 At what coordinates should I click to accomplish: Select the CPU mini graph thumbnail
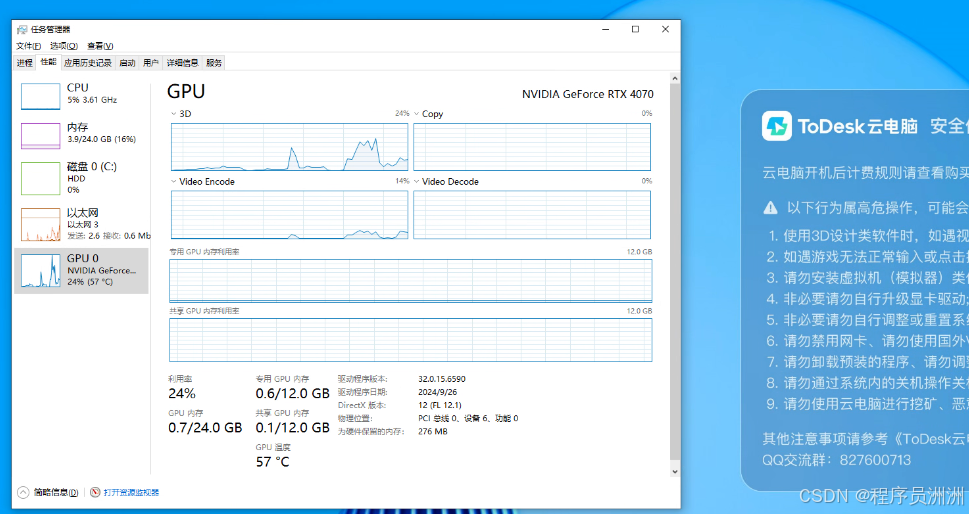coord(41,96)
